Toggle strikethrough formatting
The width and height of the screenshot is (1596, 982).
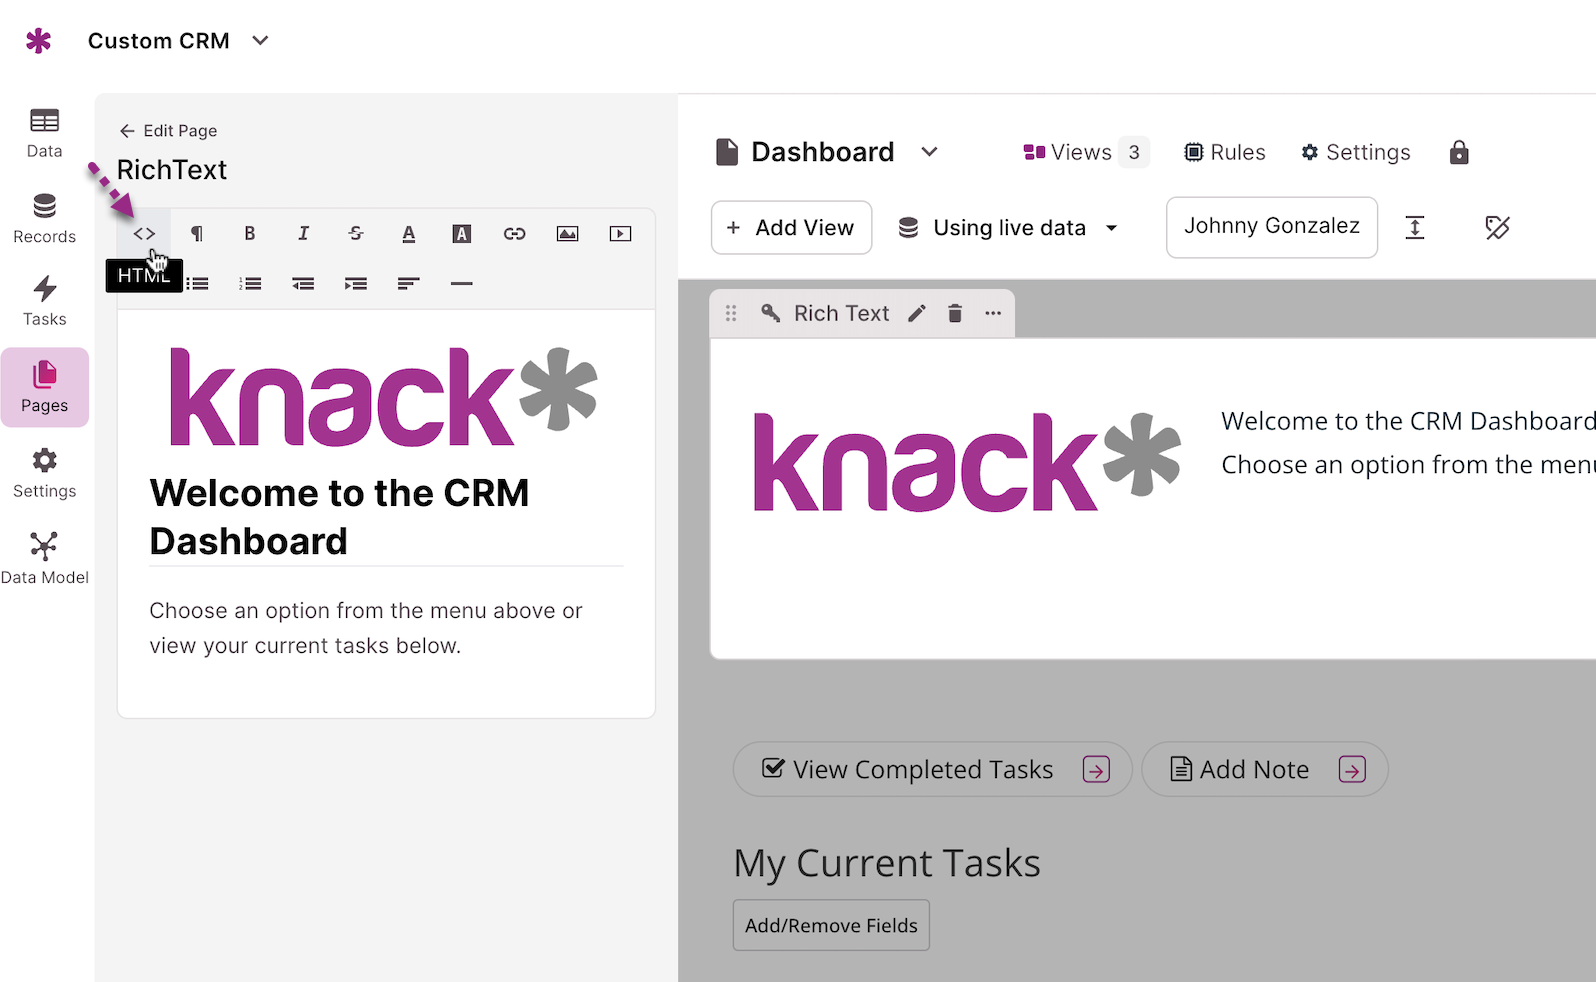[356, 234]
